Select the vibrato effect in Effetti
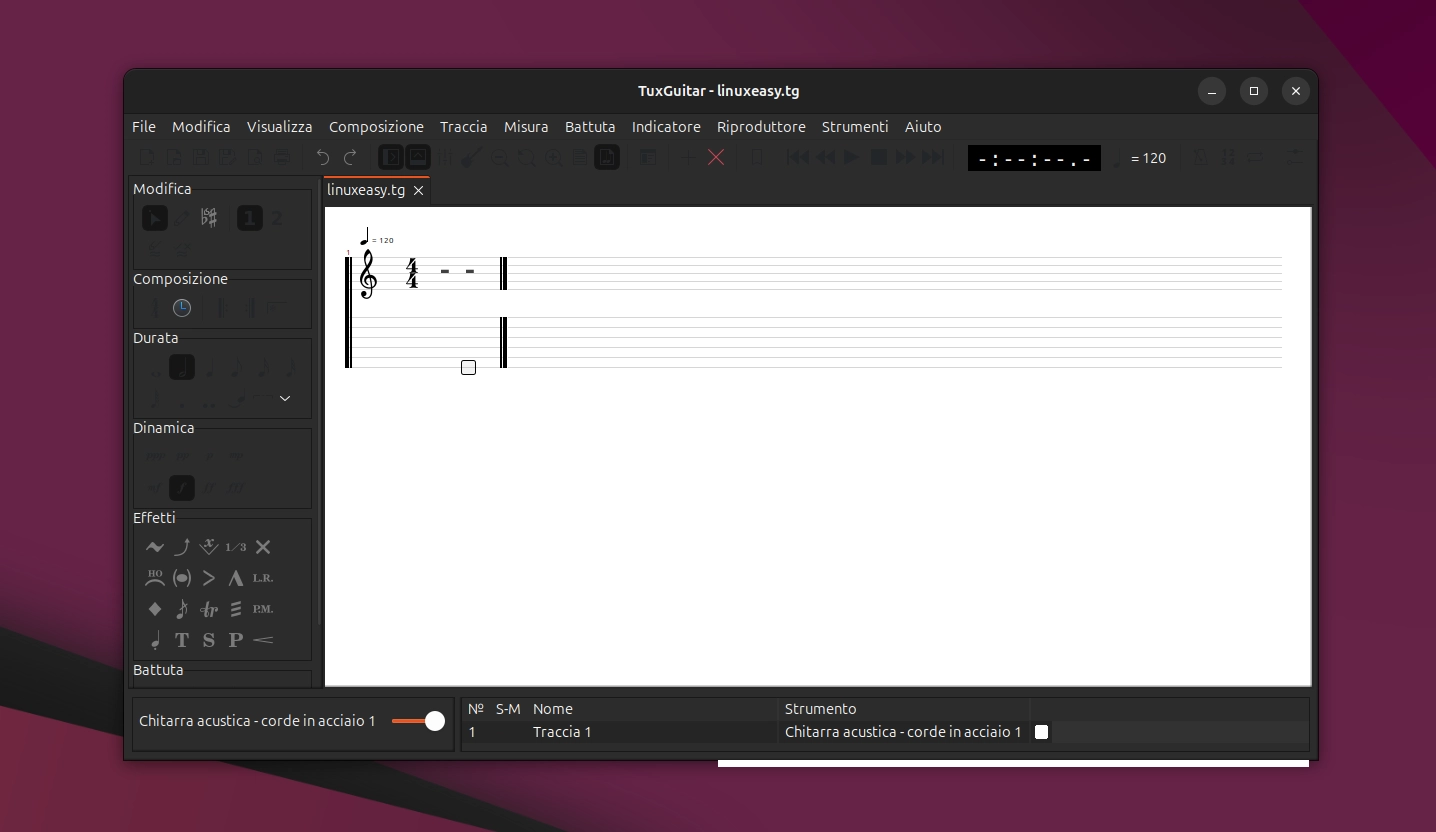Screen dimensions: 1436x832 coord(155,547)
